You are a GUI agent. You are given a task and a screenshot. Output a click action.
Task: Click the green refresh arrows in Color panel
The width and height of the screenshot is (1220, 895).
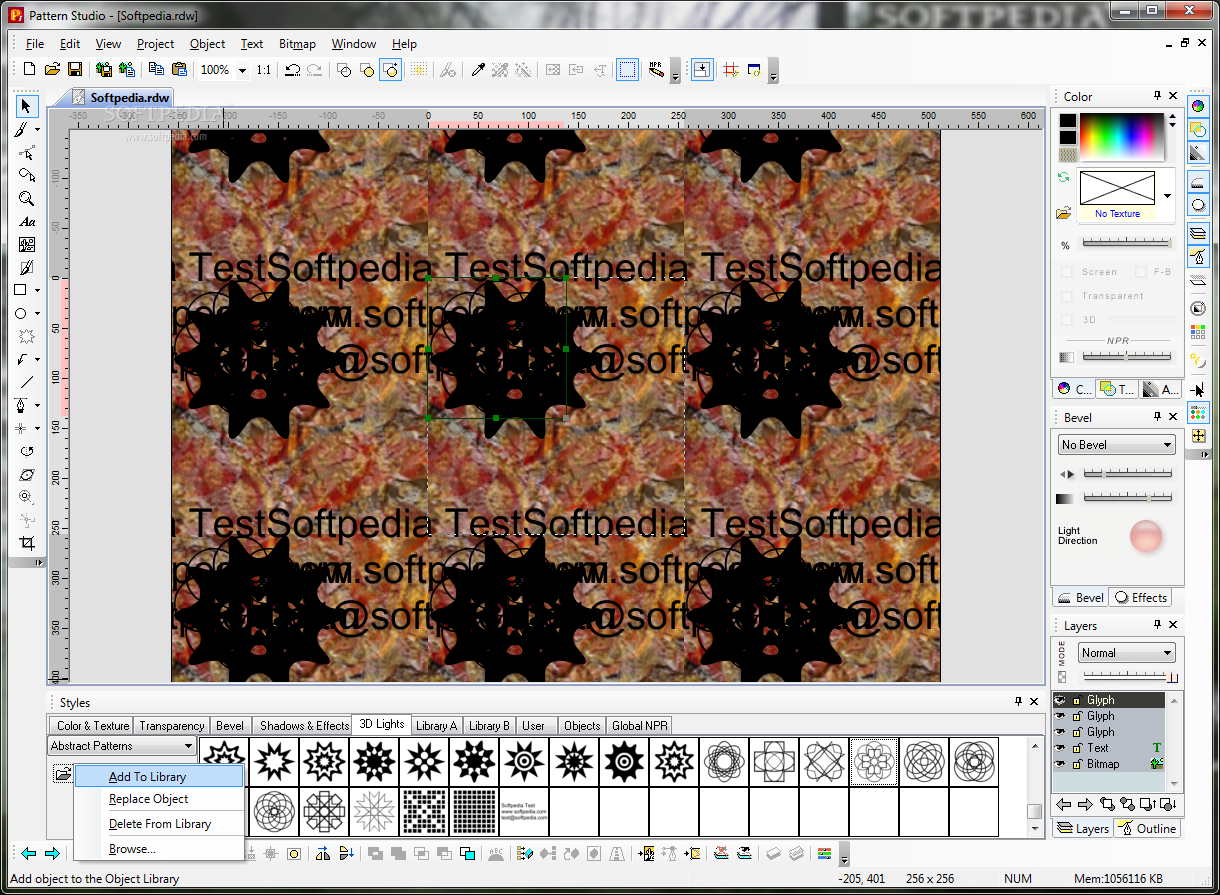1065,177
